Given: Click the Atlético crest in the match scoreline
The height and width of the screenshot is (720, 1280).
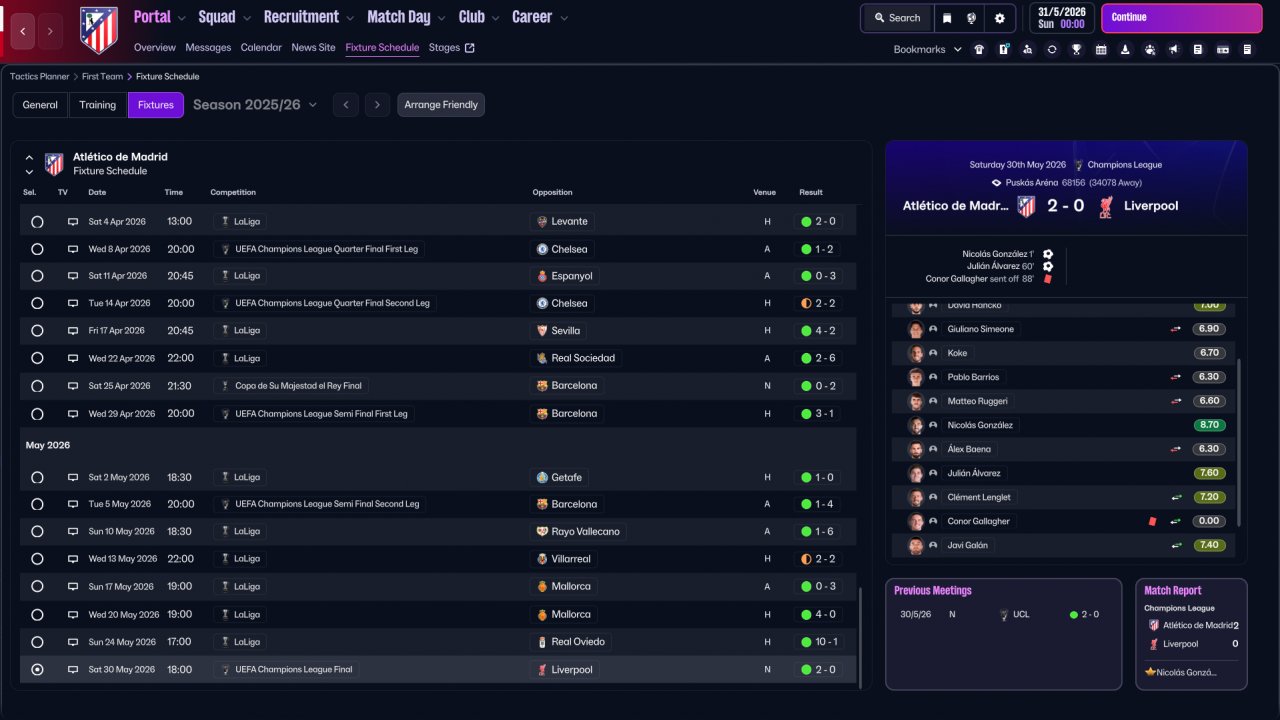Looking at the screenshot, I should click(1026, 206).
